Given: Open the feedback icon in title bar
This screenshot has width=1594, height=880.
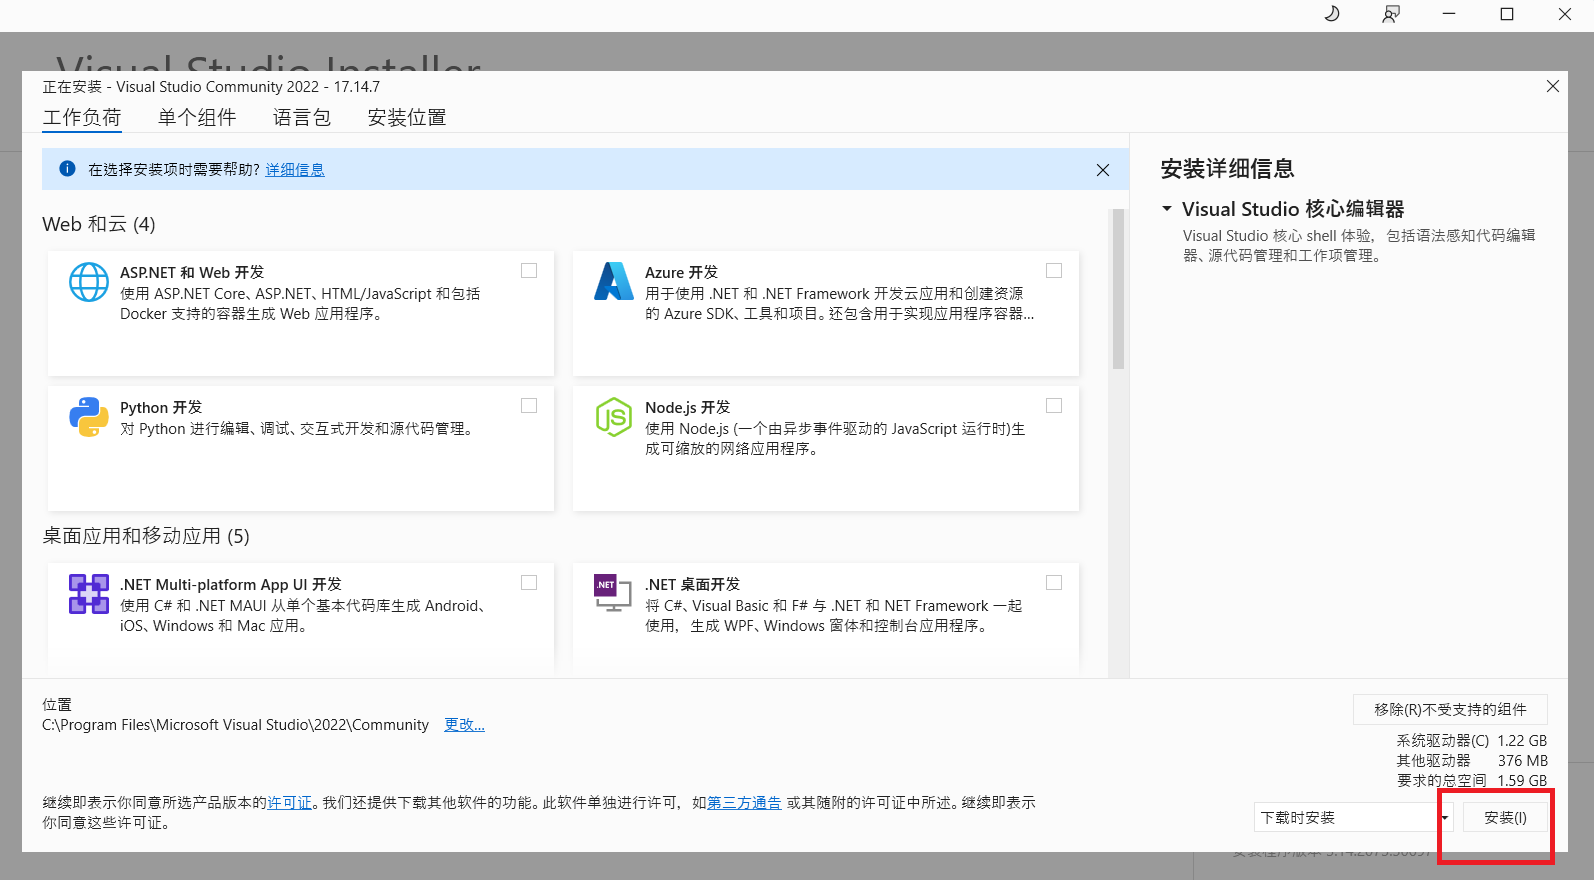Looking at the screenshot, I should (1391, 14).
